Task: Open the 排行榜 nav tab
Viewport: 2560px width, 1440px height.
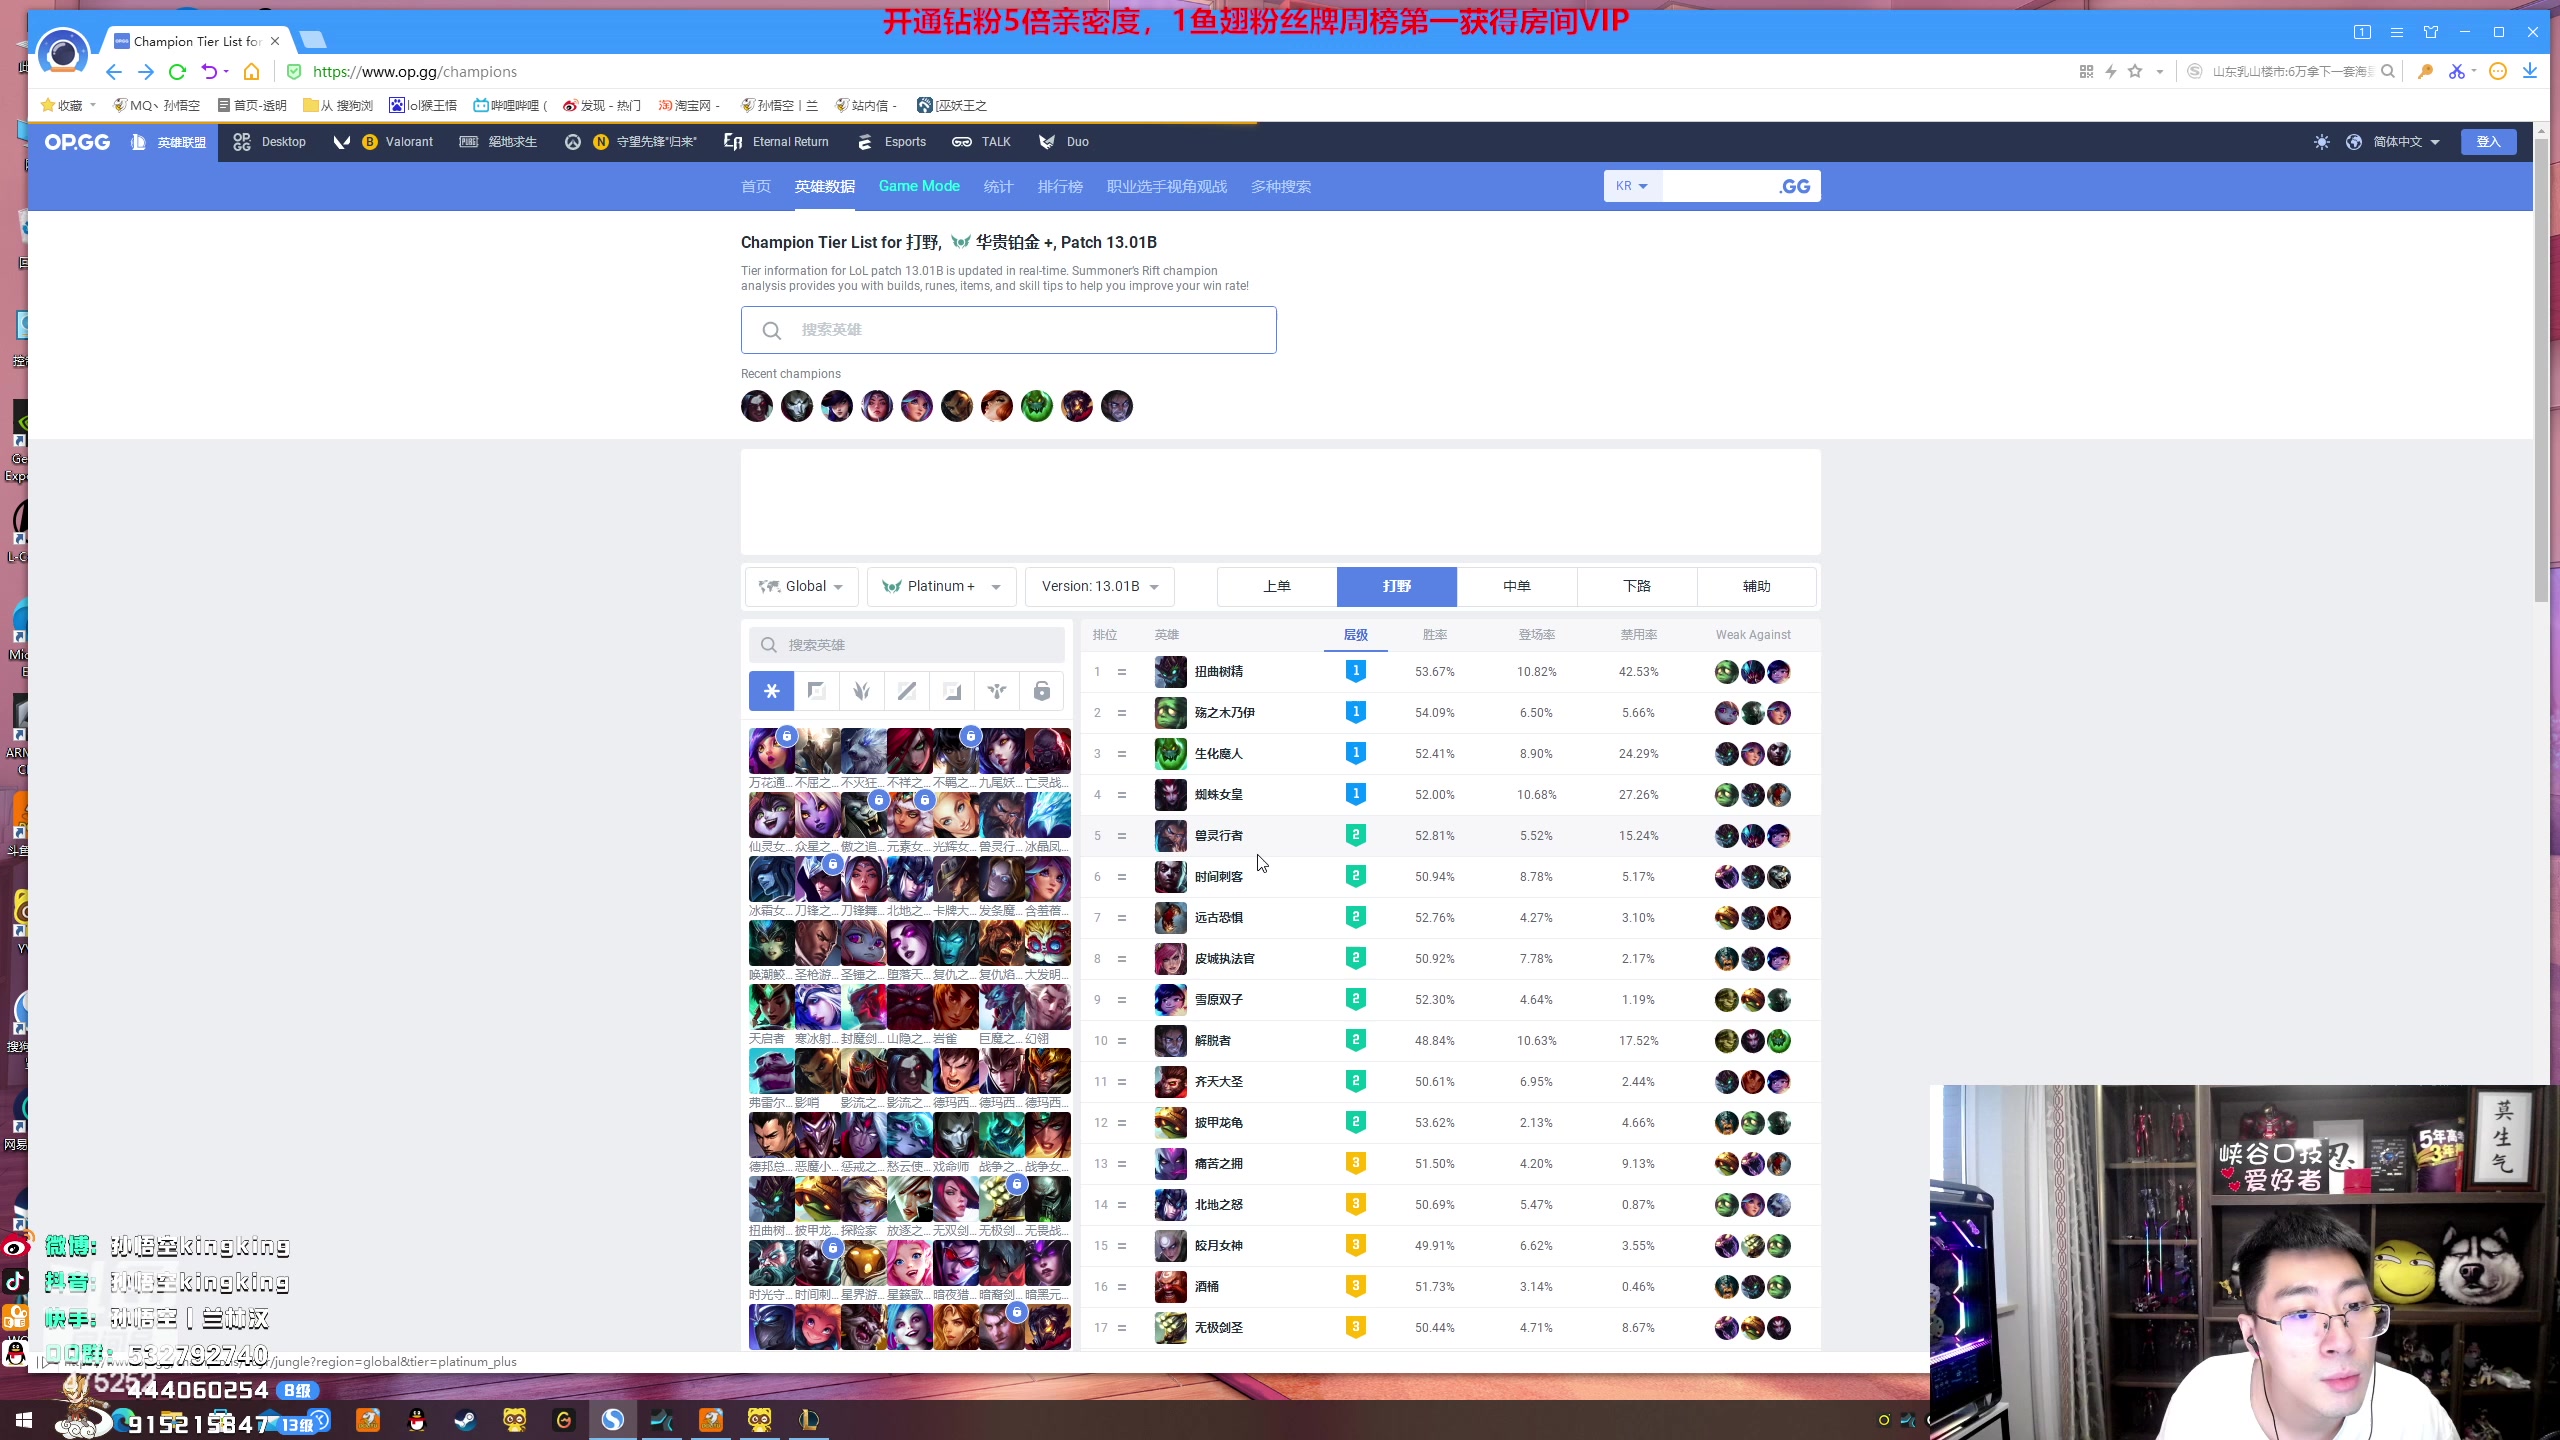Action: [x=1060, y=187]
